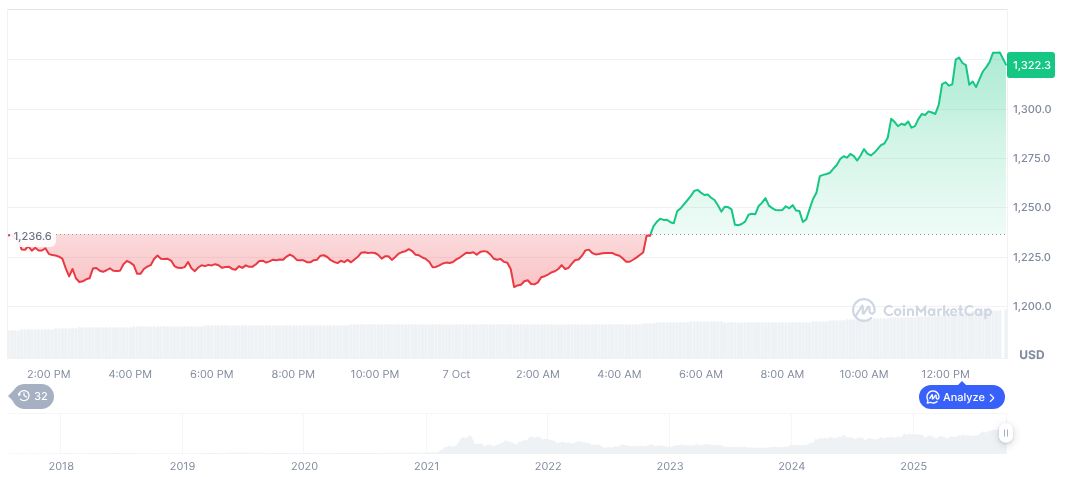
Task: Click 2022 in the overview timeline
Action: (548, 466)
